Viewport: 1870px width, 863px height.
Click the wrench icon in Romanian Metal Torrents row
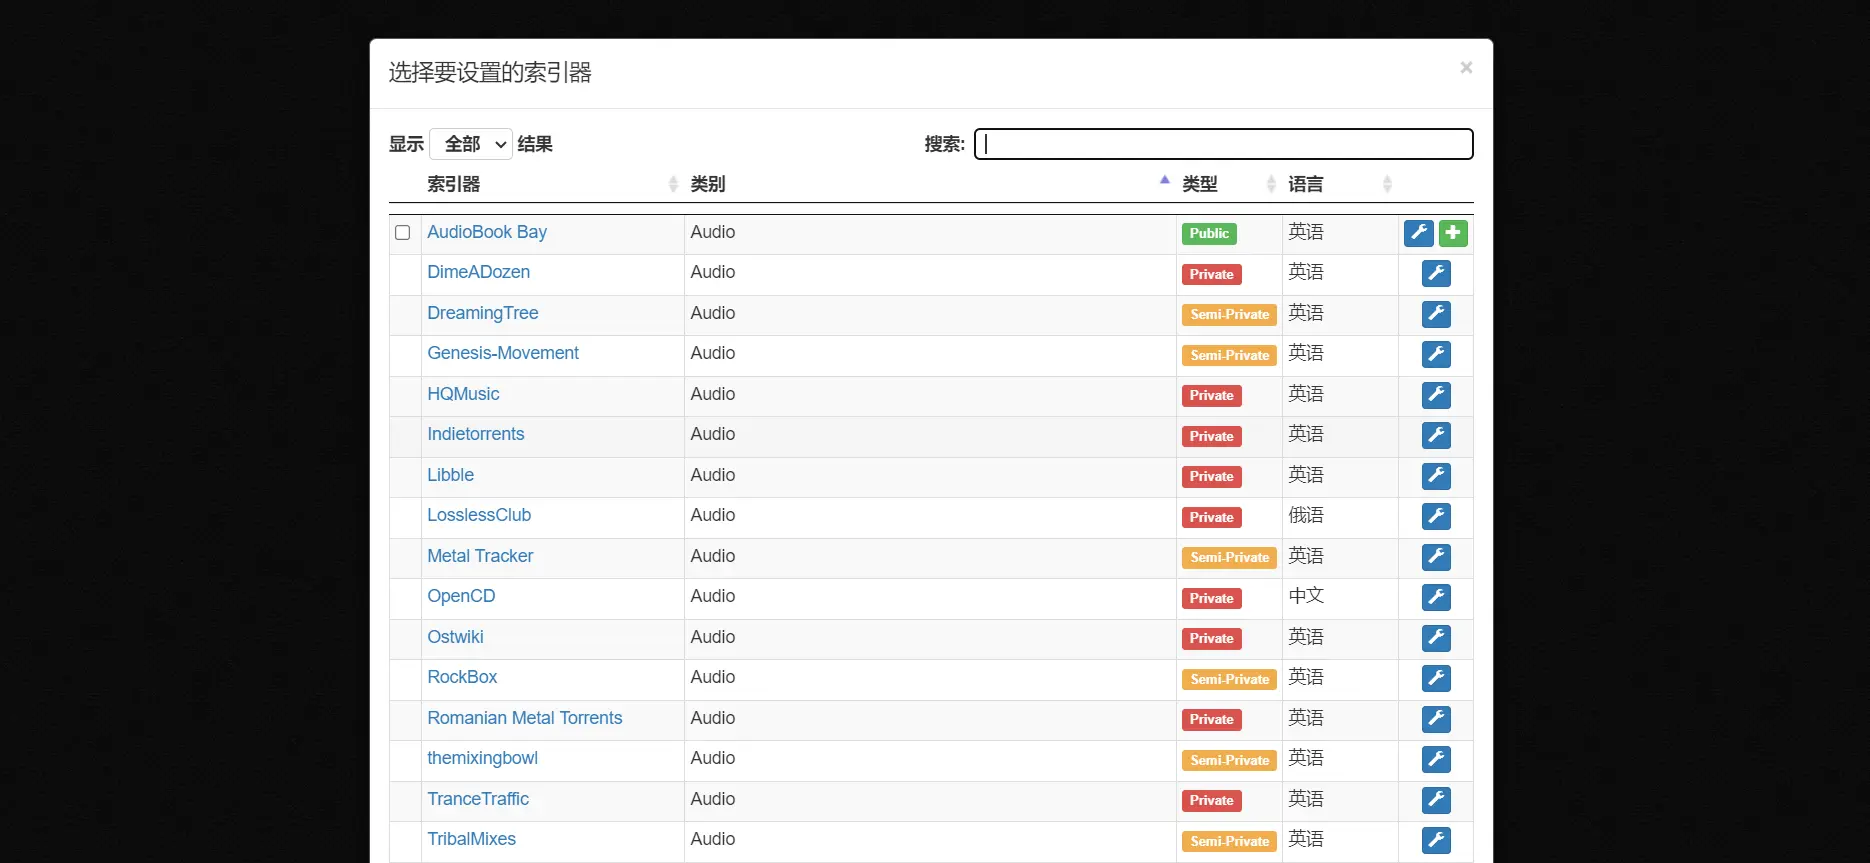[x=1436, y=719]
